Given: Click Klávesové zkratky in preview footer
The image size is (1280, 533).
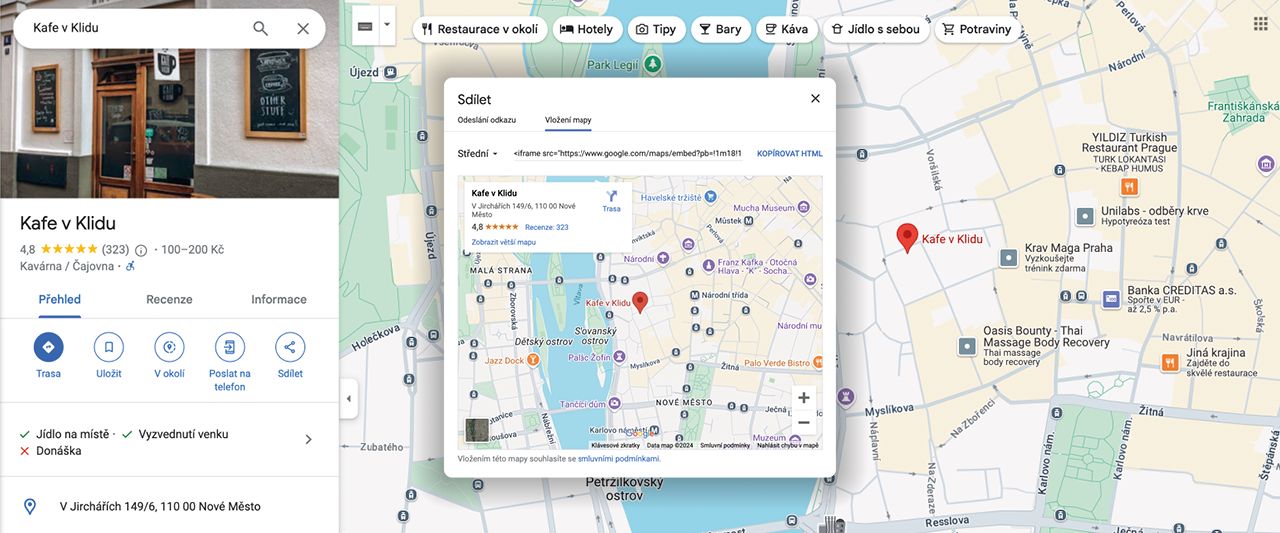Looking at the screenshot, I should pos(615,445).
